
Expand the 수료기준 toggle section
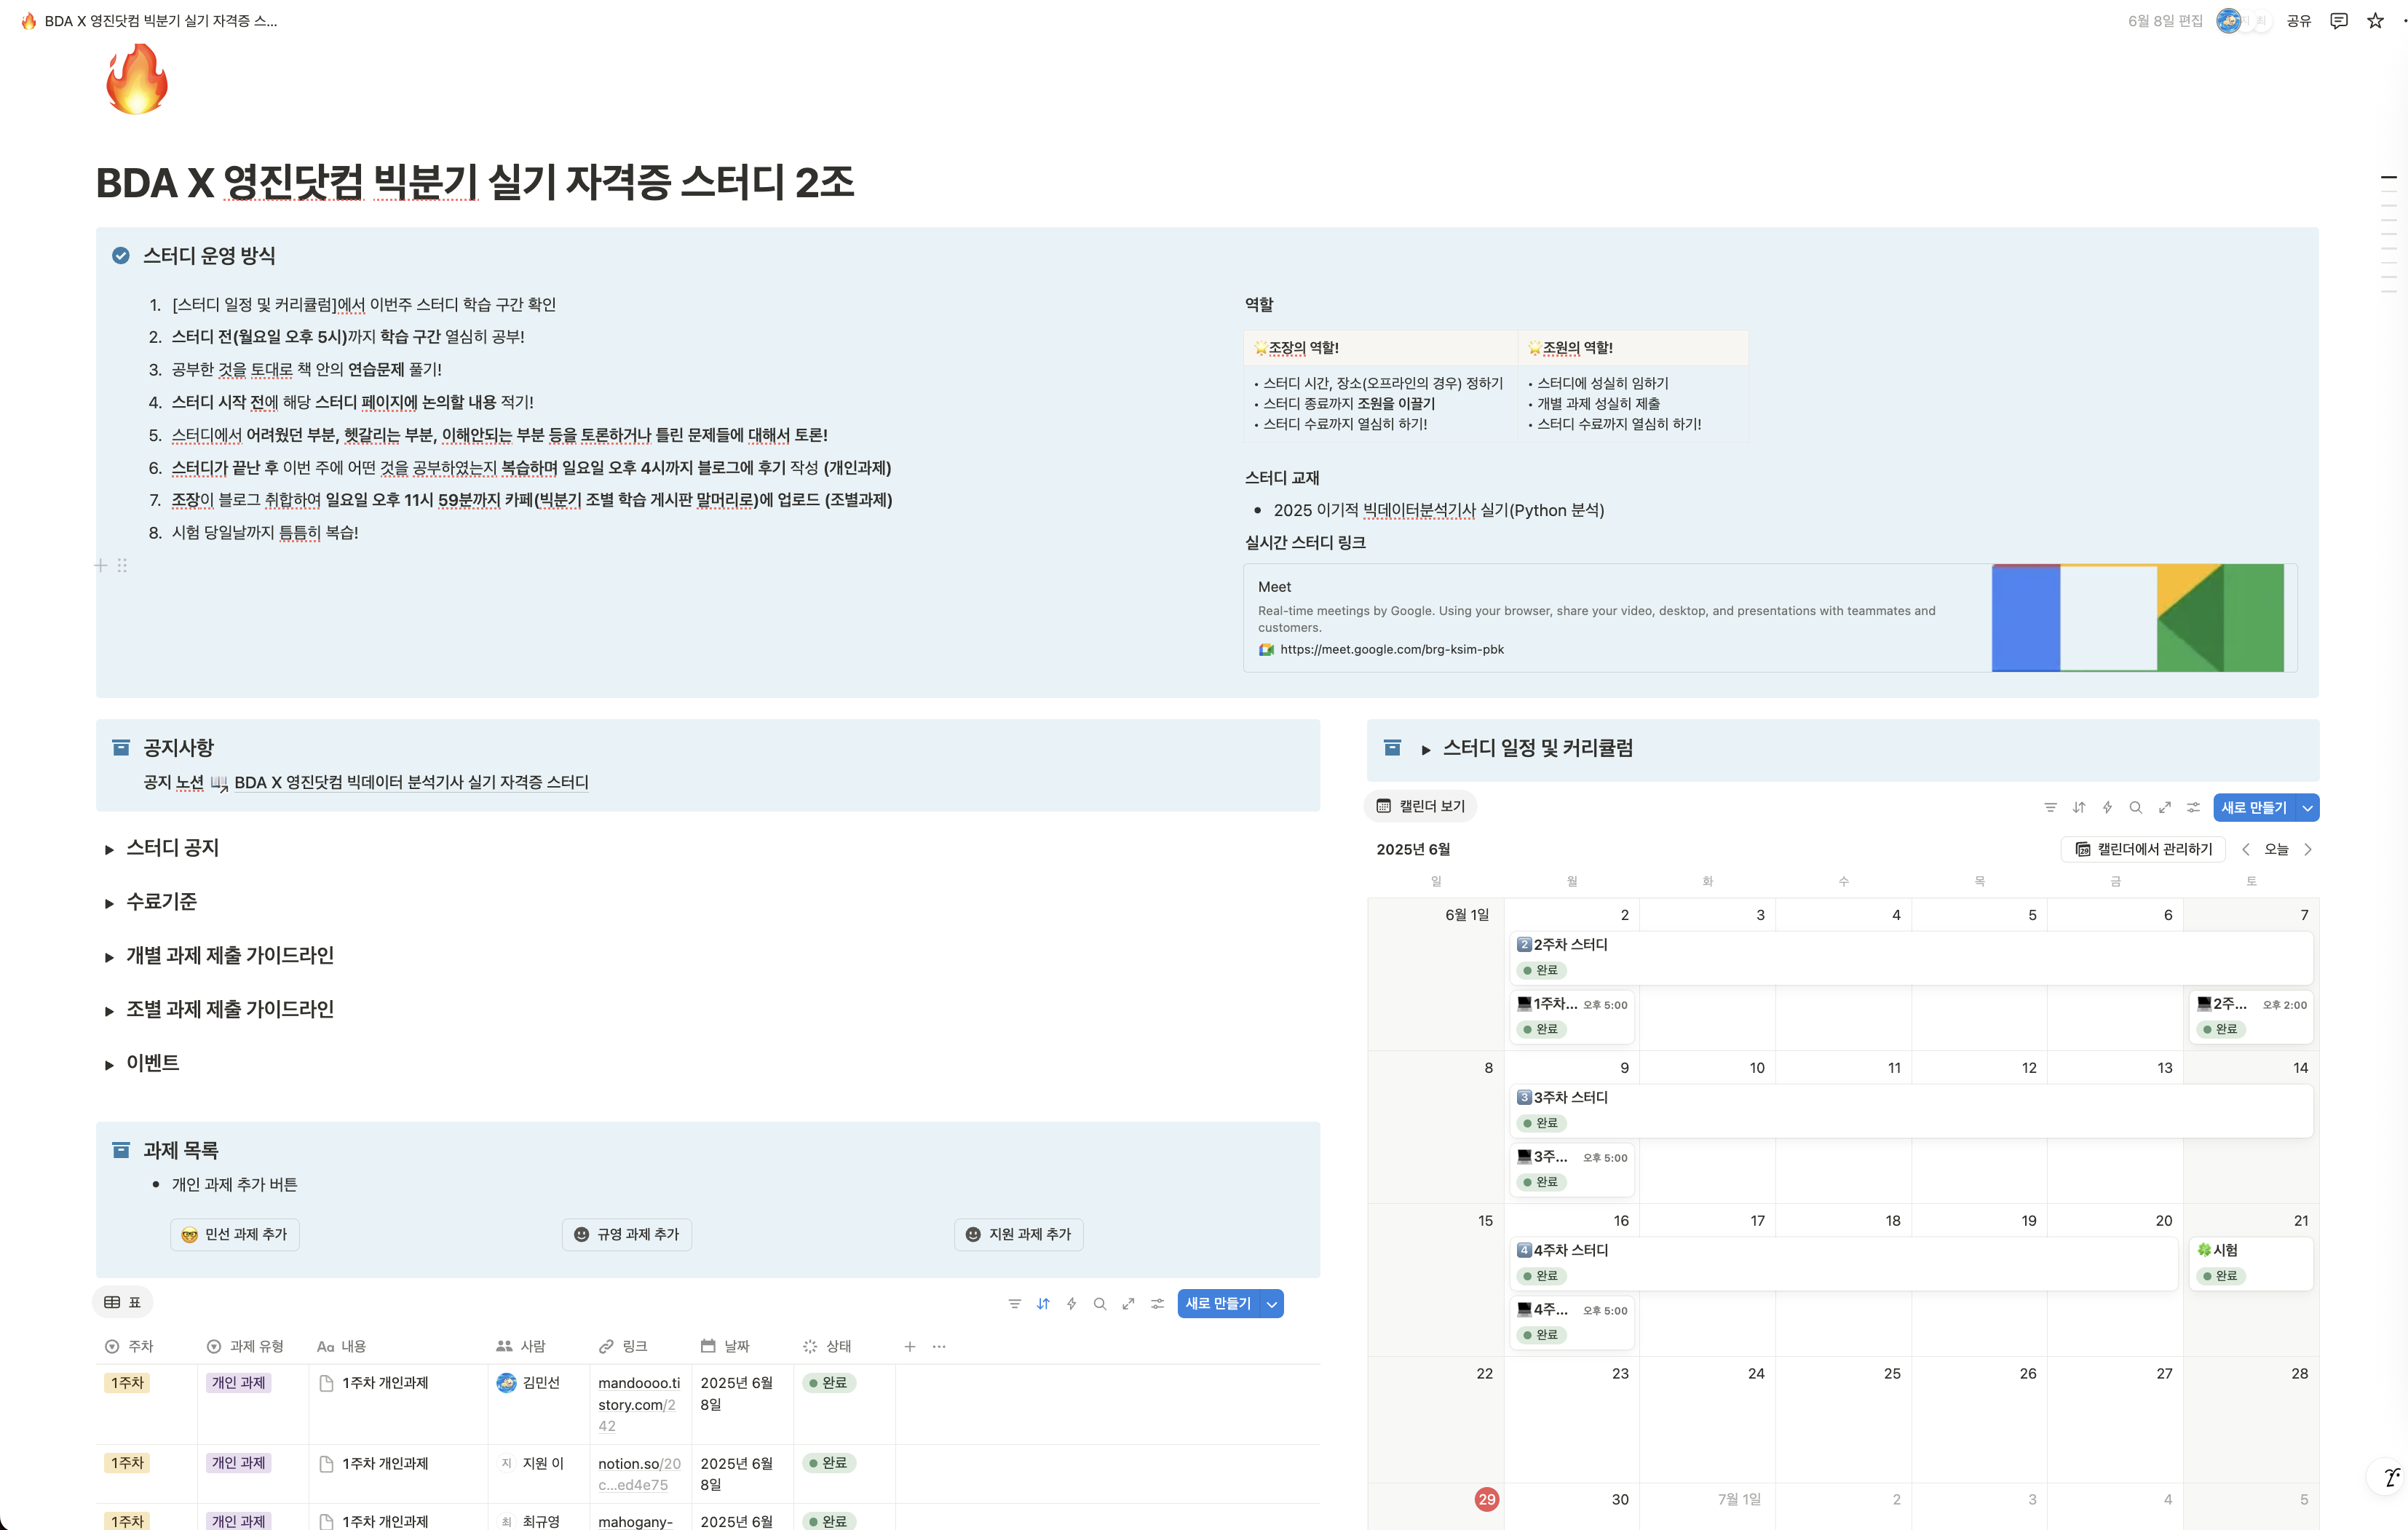tap(109, 903)
